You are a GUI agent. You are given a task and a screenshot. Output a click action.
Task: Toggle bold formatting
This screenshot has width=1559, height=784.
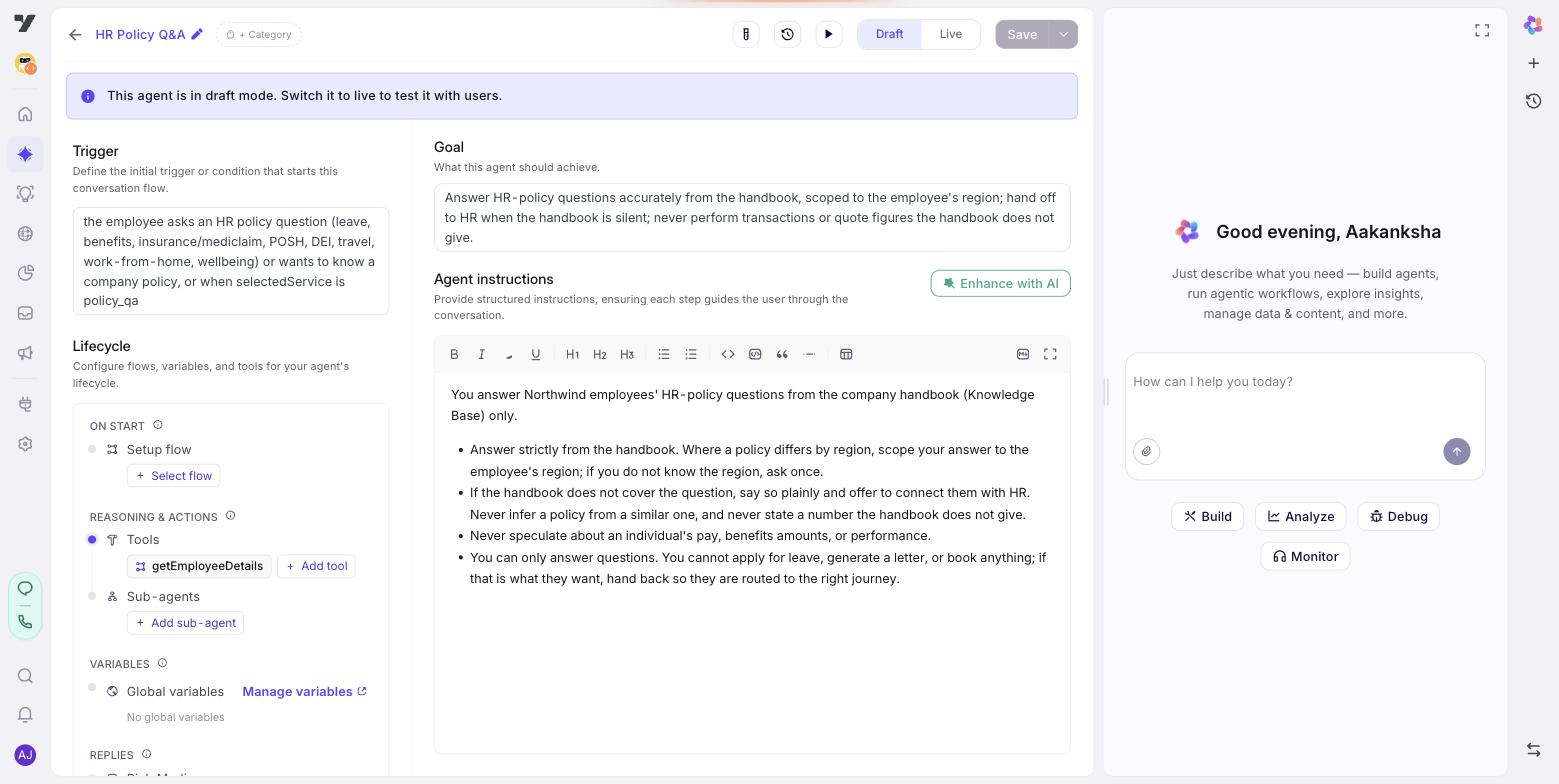(x=454, y=354)
